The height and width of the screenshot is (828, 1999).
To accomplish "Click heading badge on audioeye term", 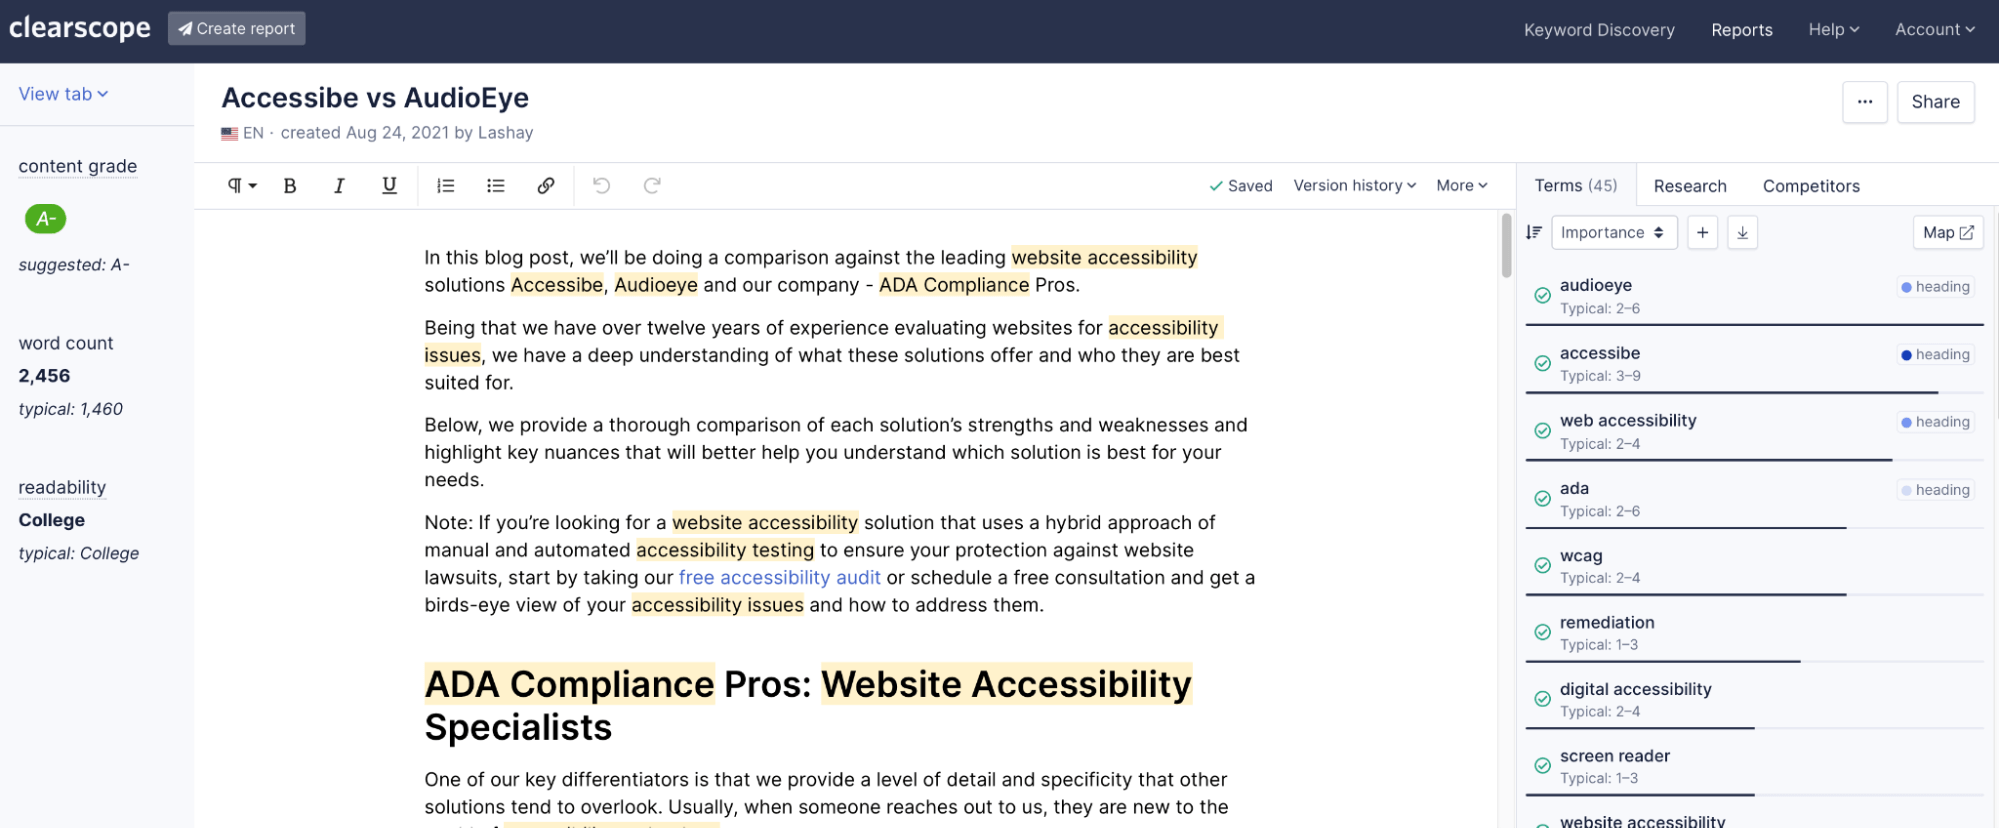I will tap(1936, 287).
